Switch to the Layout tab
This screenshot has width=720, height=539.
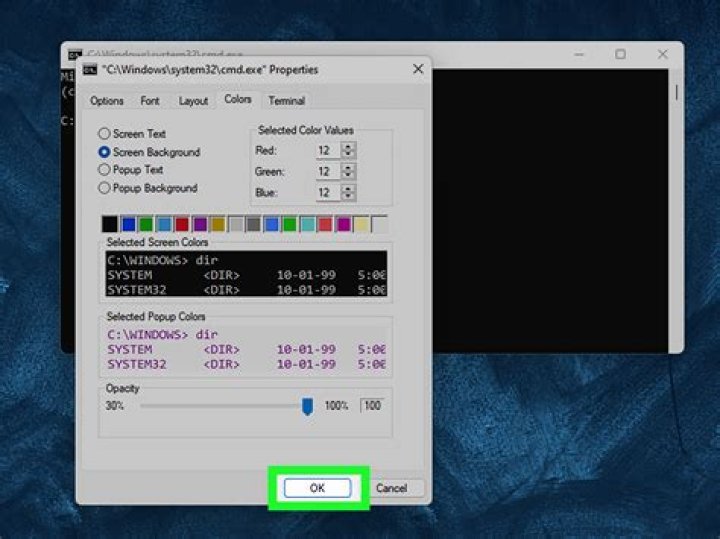193,101
